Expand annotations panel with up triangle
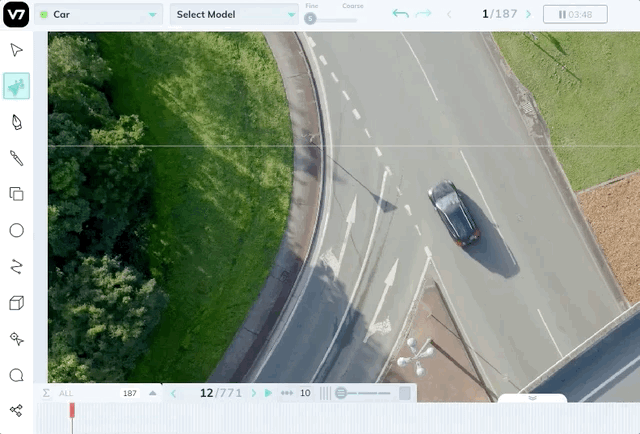Image resolution: width=640 pixels, height=434 pixels. 153,393
